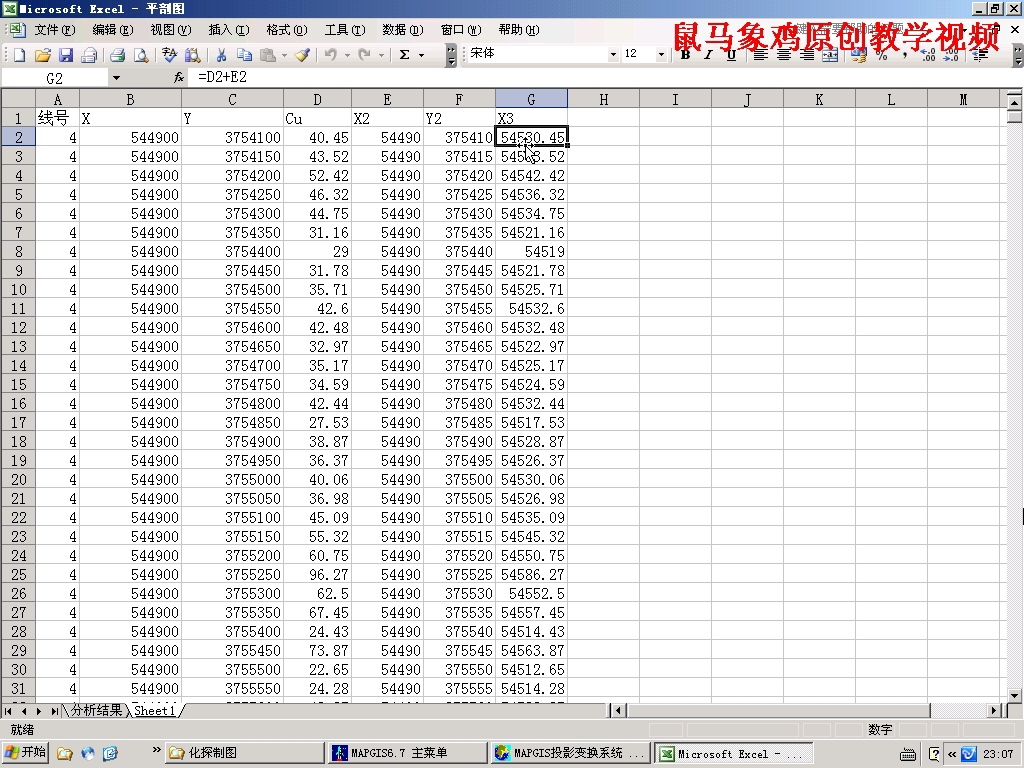Paste using the clipboard icon

coord(268,56)
